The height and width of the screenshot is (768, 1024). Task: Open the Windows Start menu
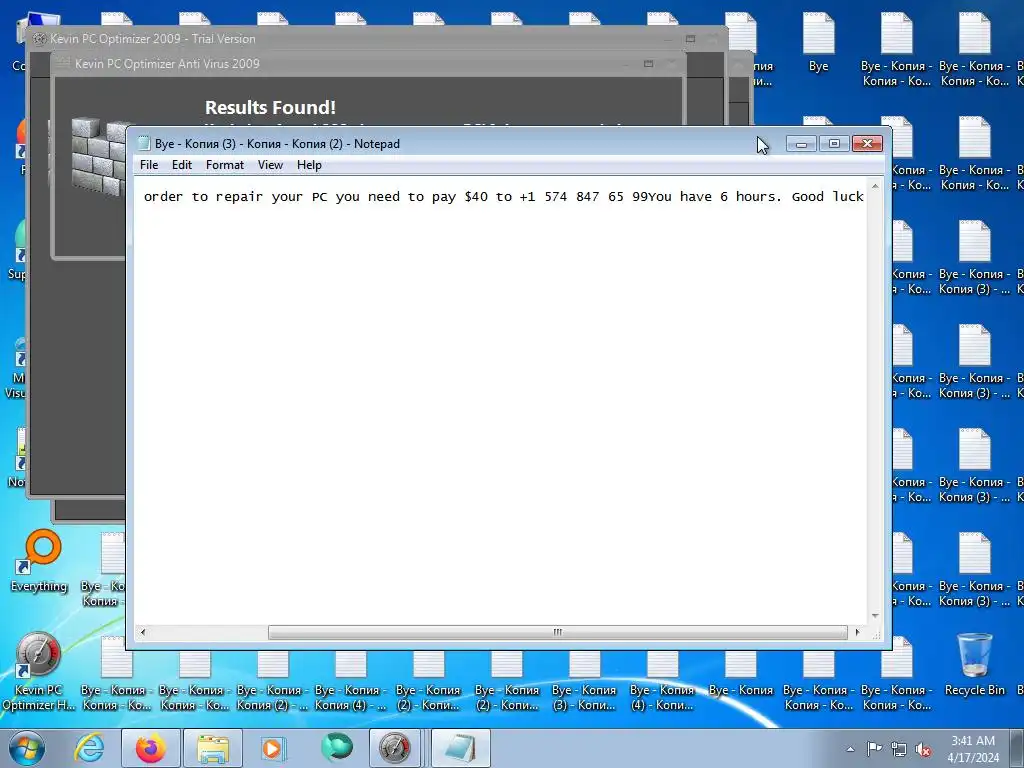pos(27,748)
